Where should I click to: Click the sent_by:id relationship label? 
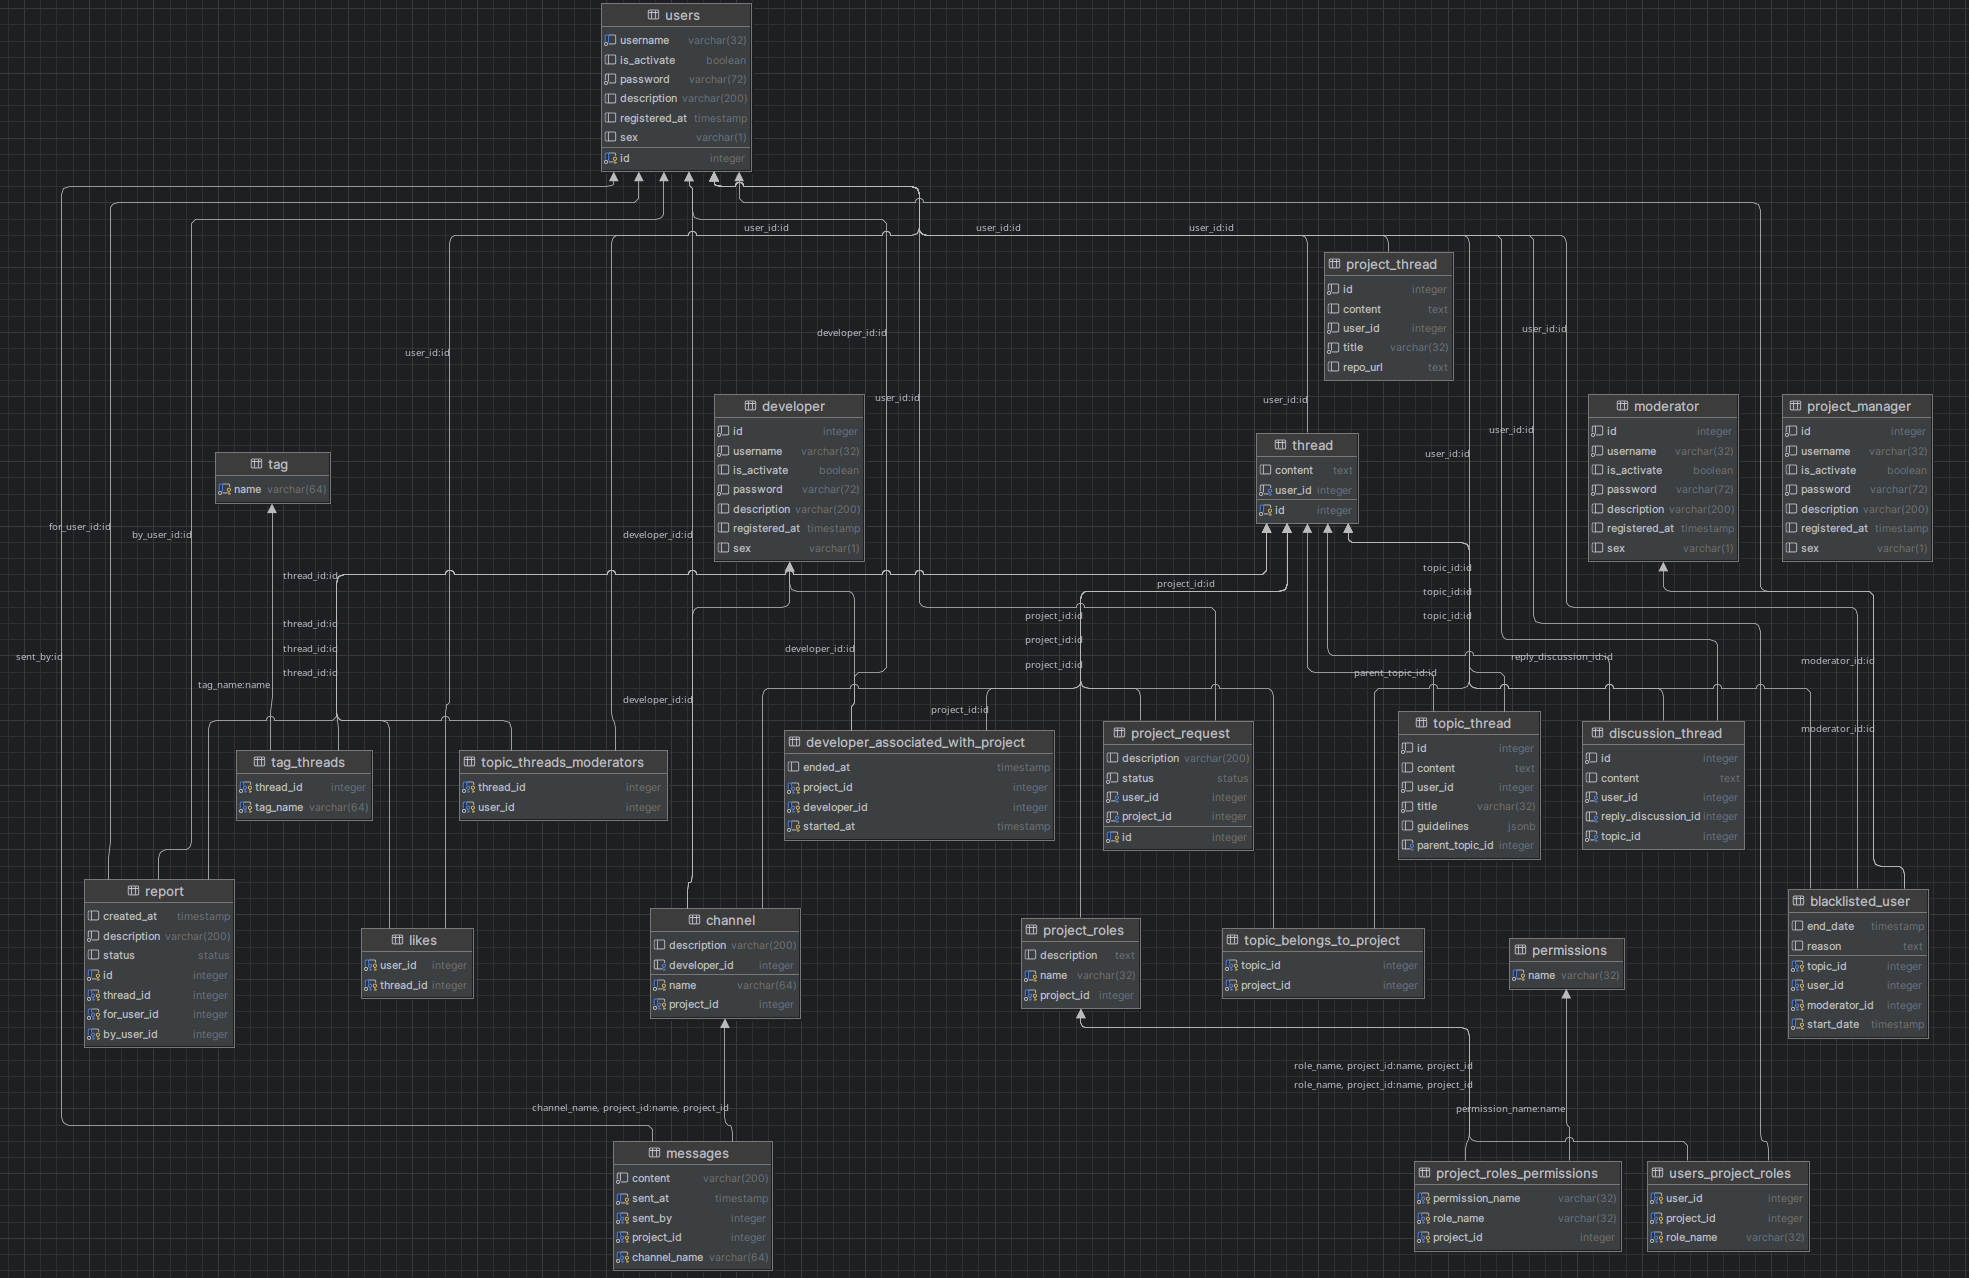pos(39,657)
